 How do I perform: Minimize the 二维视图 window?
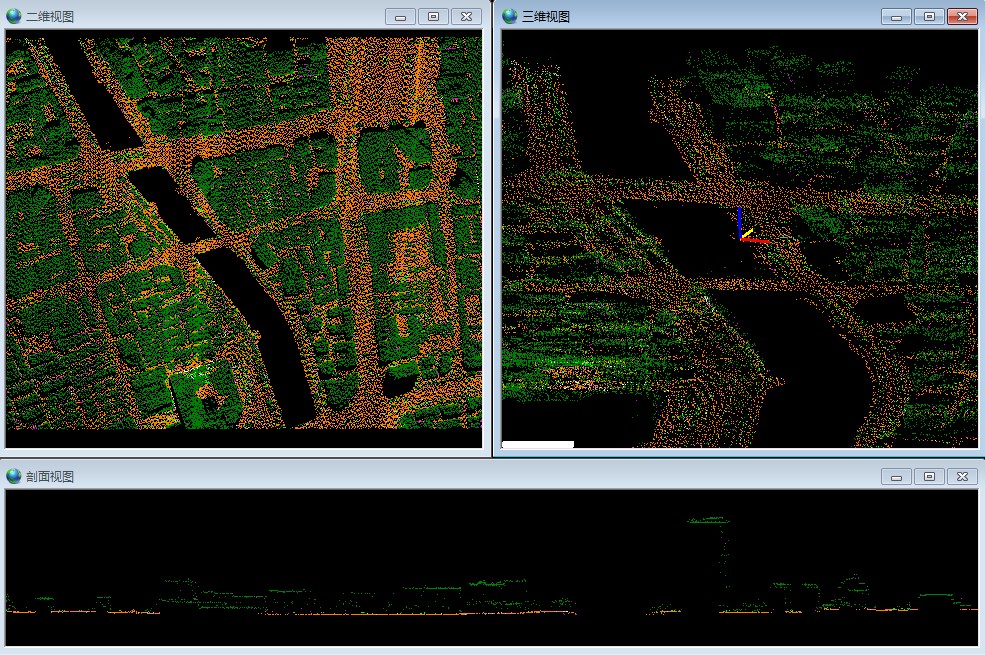(x=400, y=17)
